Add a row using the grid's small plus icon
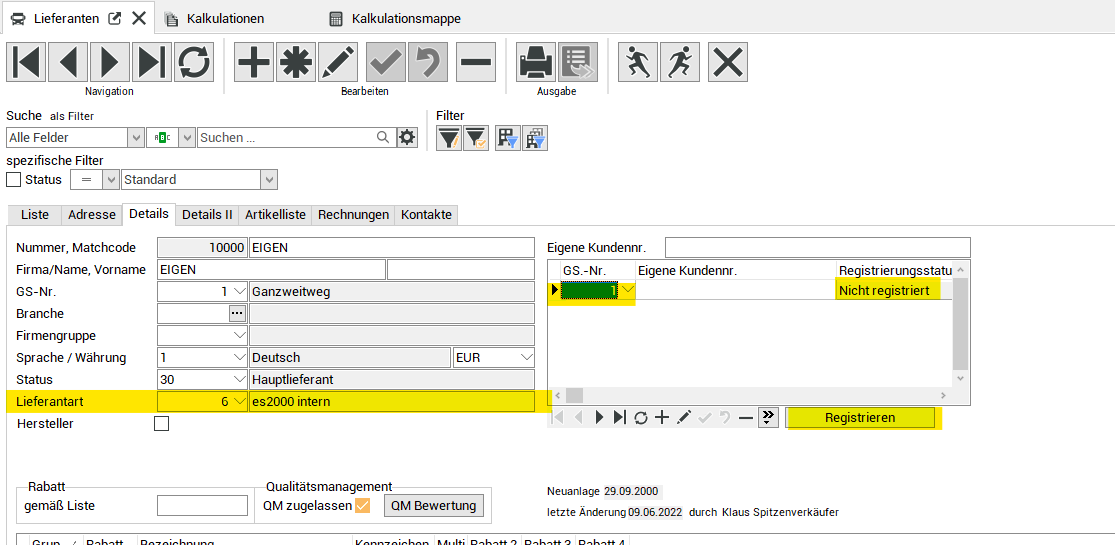1115x545 pixels. 662,418
